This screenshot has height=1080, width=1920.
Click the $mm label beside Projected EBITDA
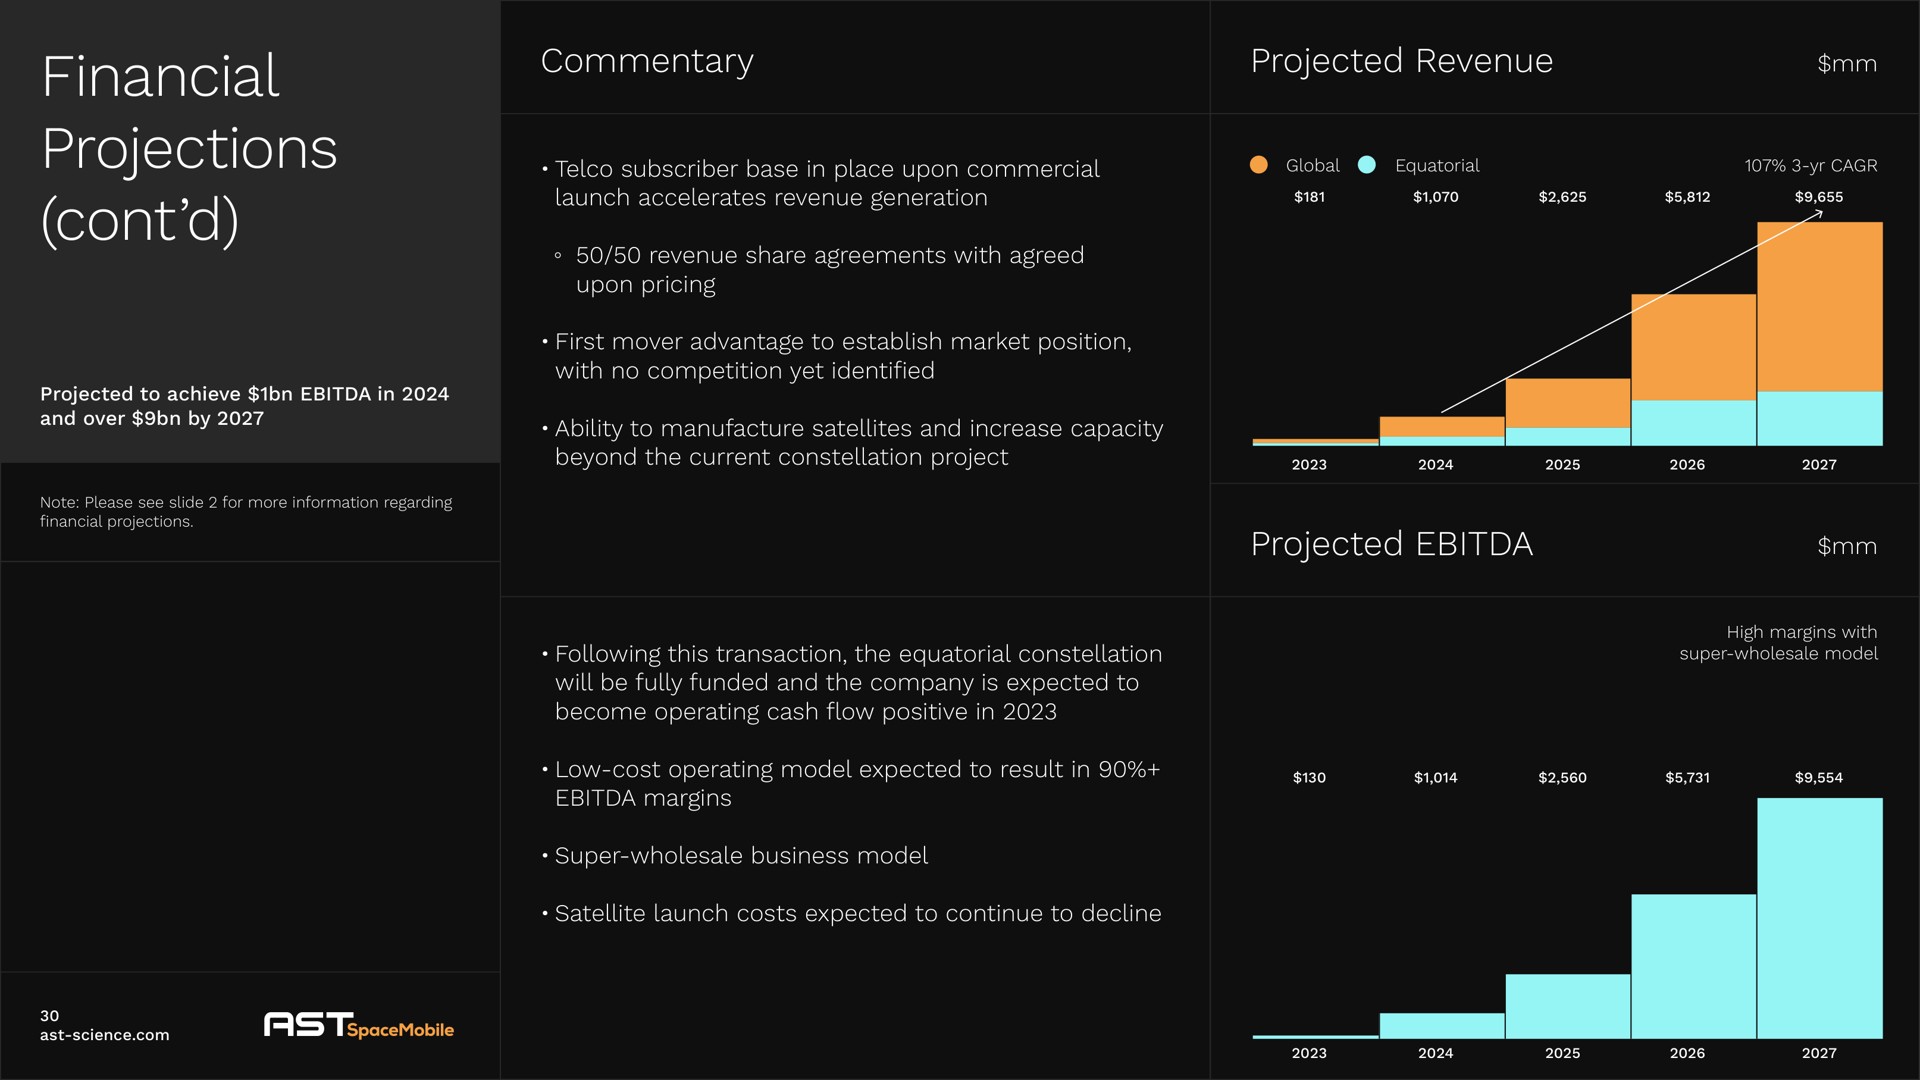tap(1847, 546)
